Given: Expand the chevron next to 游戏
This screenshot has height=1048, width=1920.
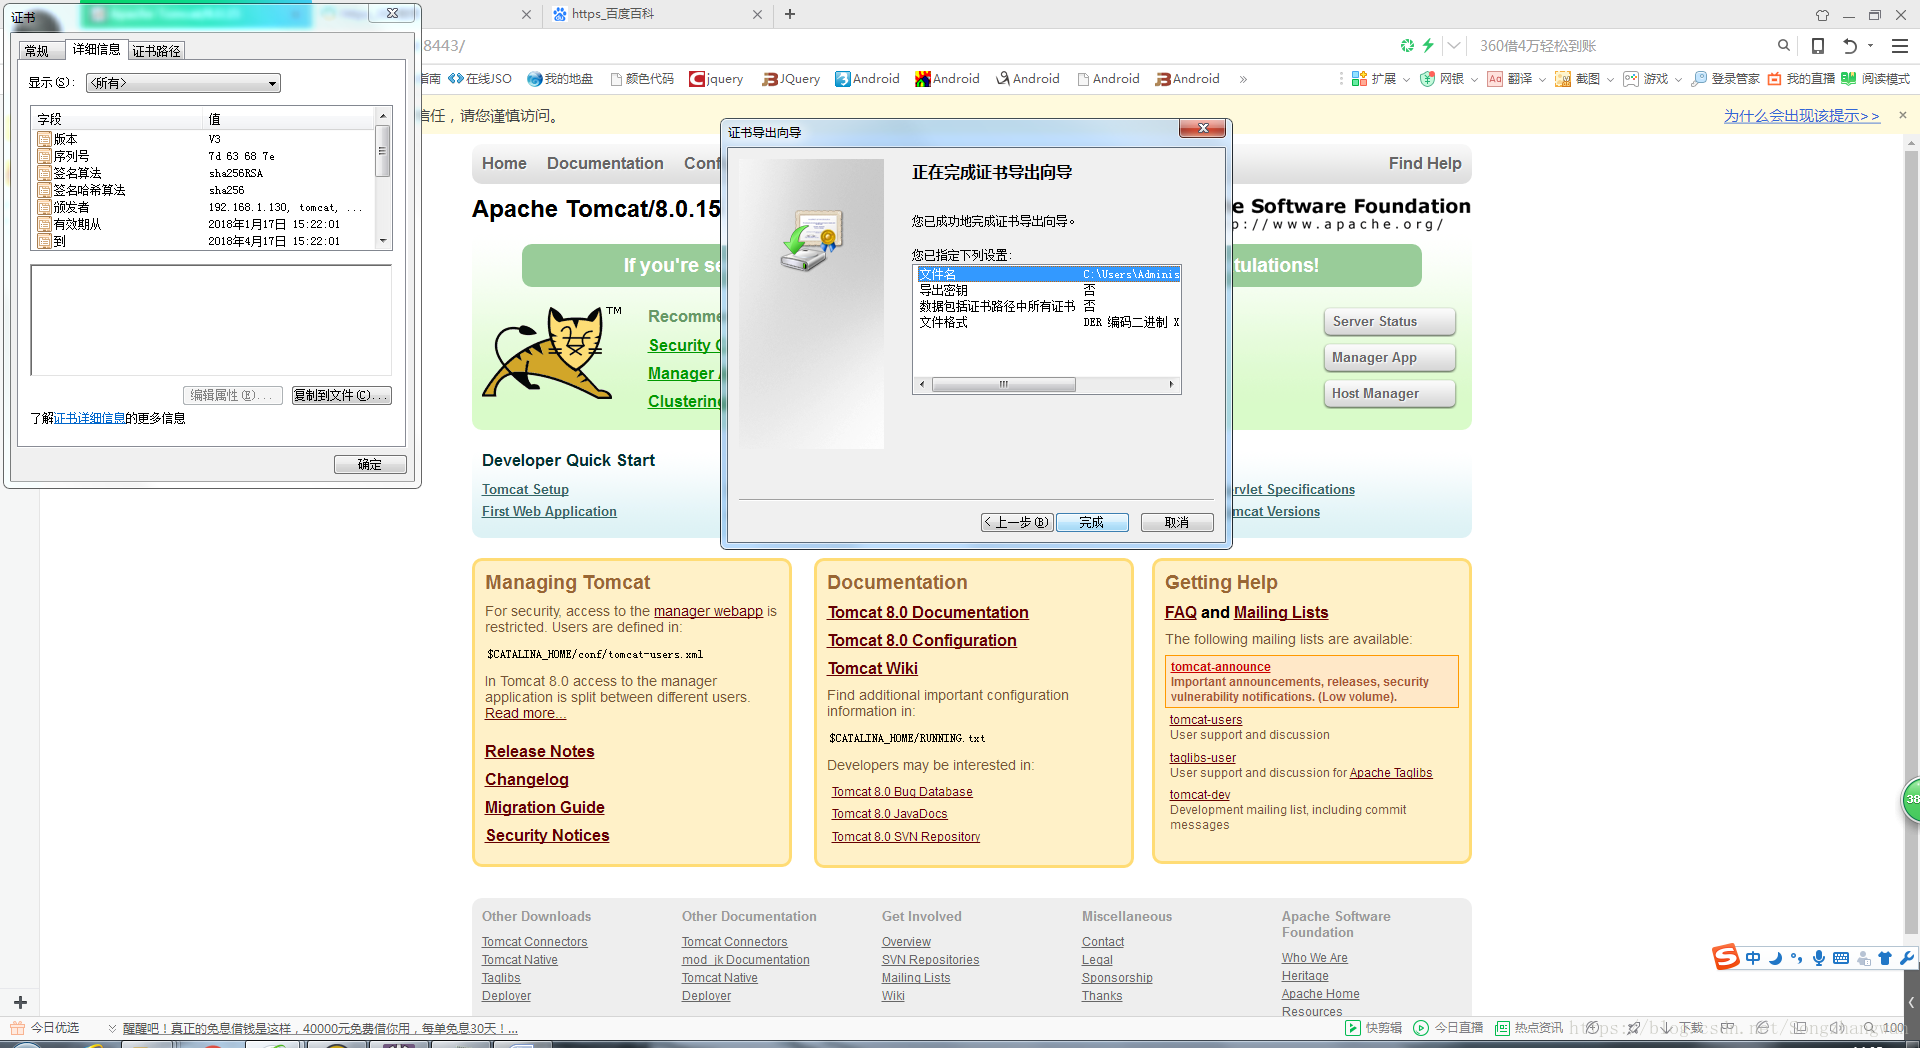Looking at the screenshot, I should [1678, 80].
